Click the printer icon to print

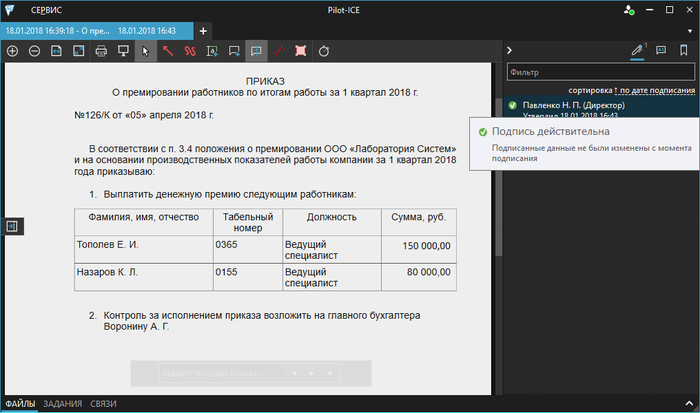pyautogui.click(x=101, y=50)
